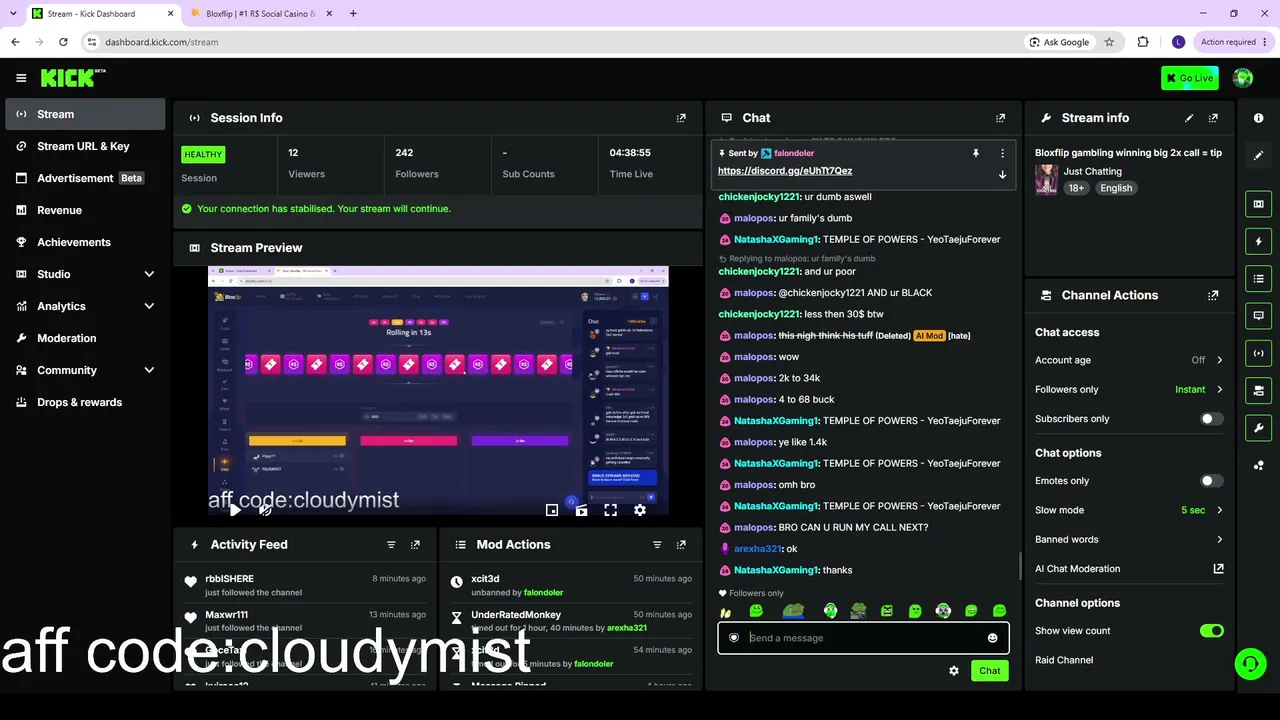Click the Ask Google button
Screen dimensions: 1280x720
tap(1059, 42)
